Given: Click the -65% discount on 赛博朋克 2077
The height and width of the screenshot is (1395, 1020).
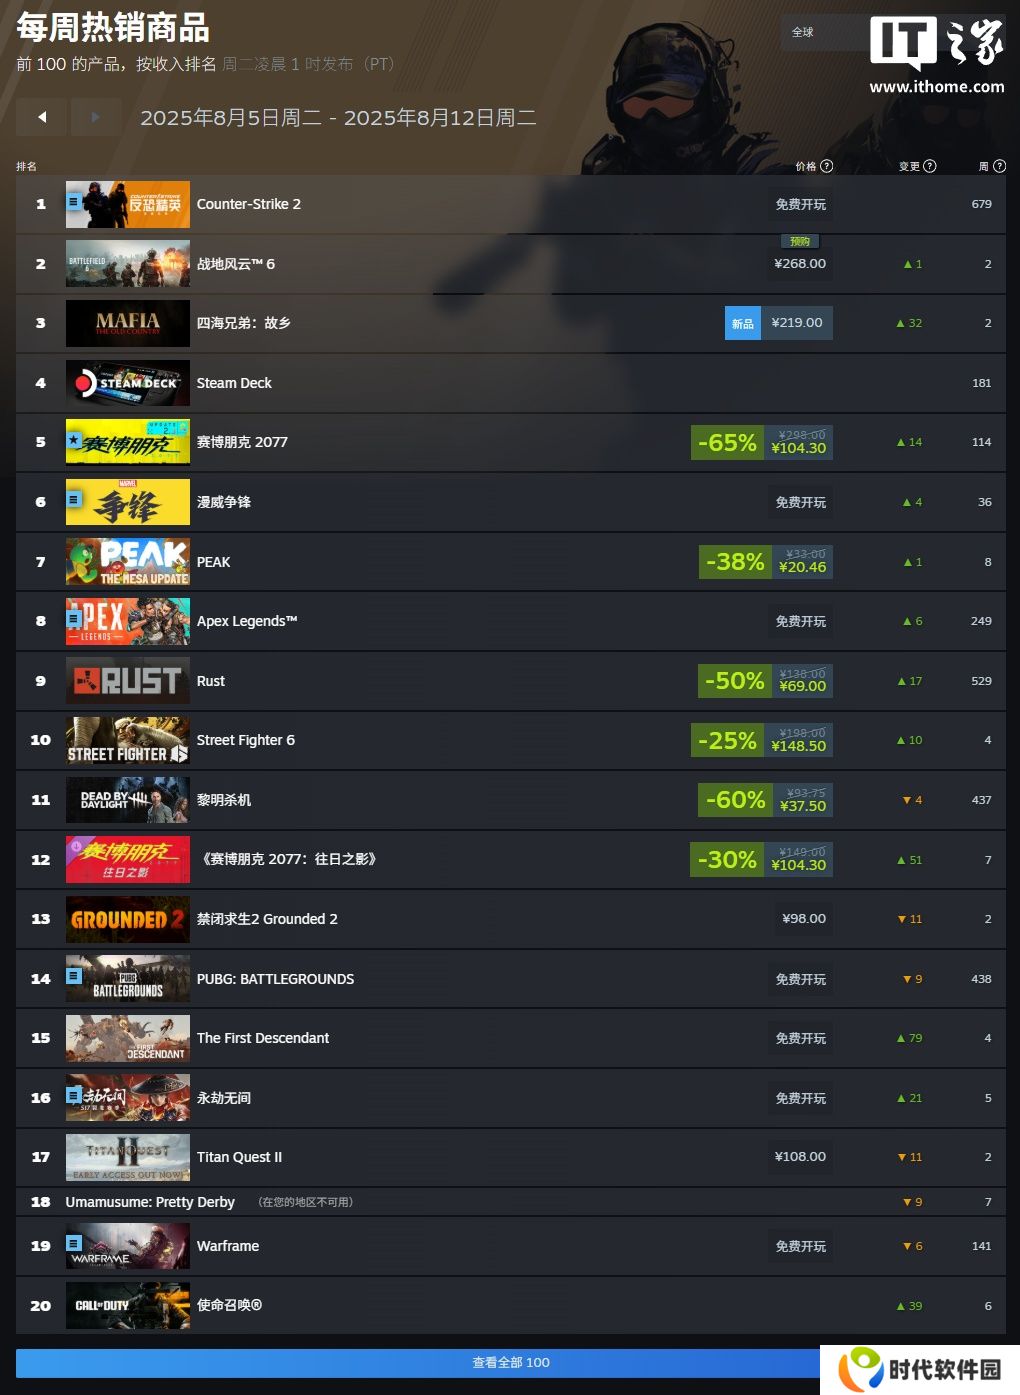Looking at the screenshot, I should [727, 442].
